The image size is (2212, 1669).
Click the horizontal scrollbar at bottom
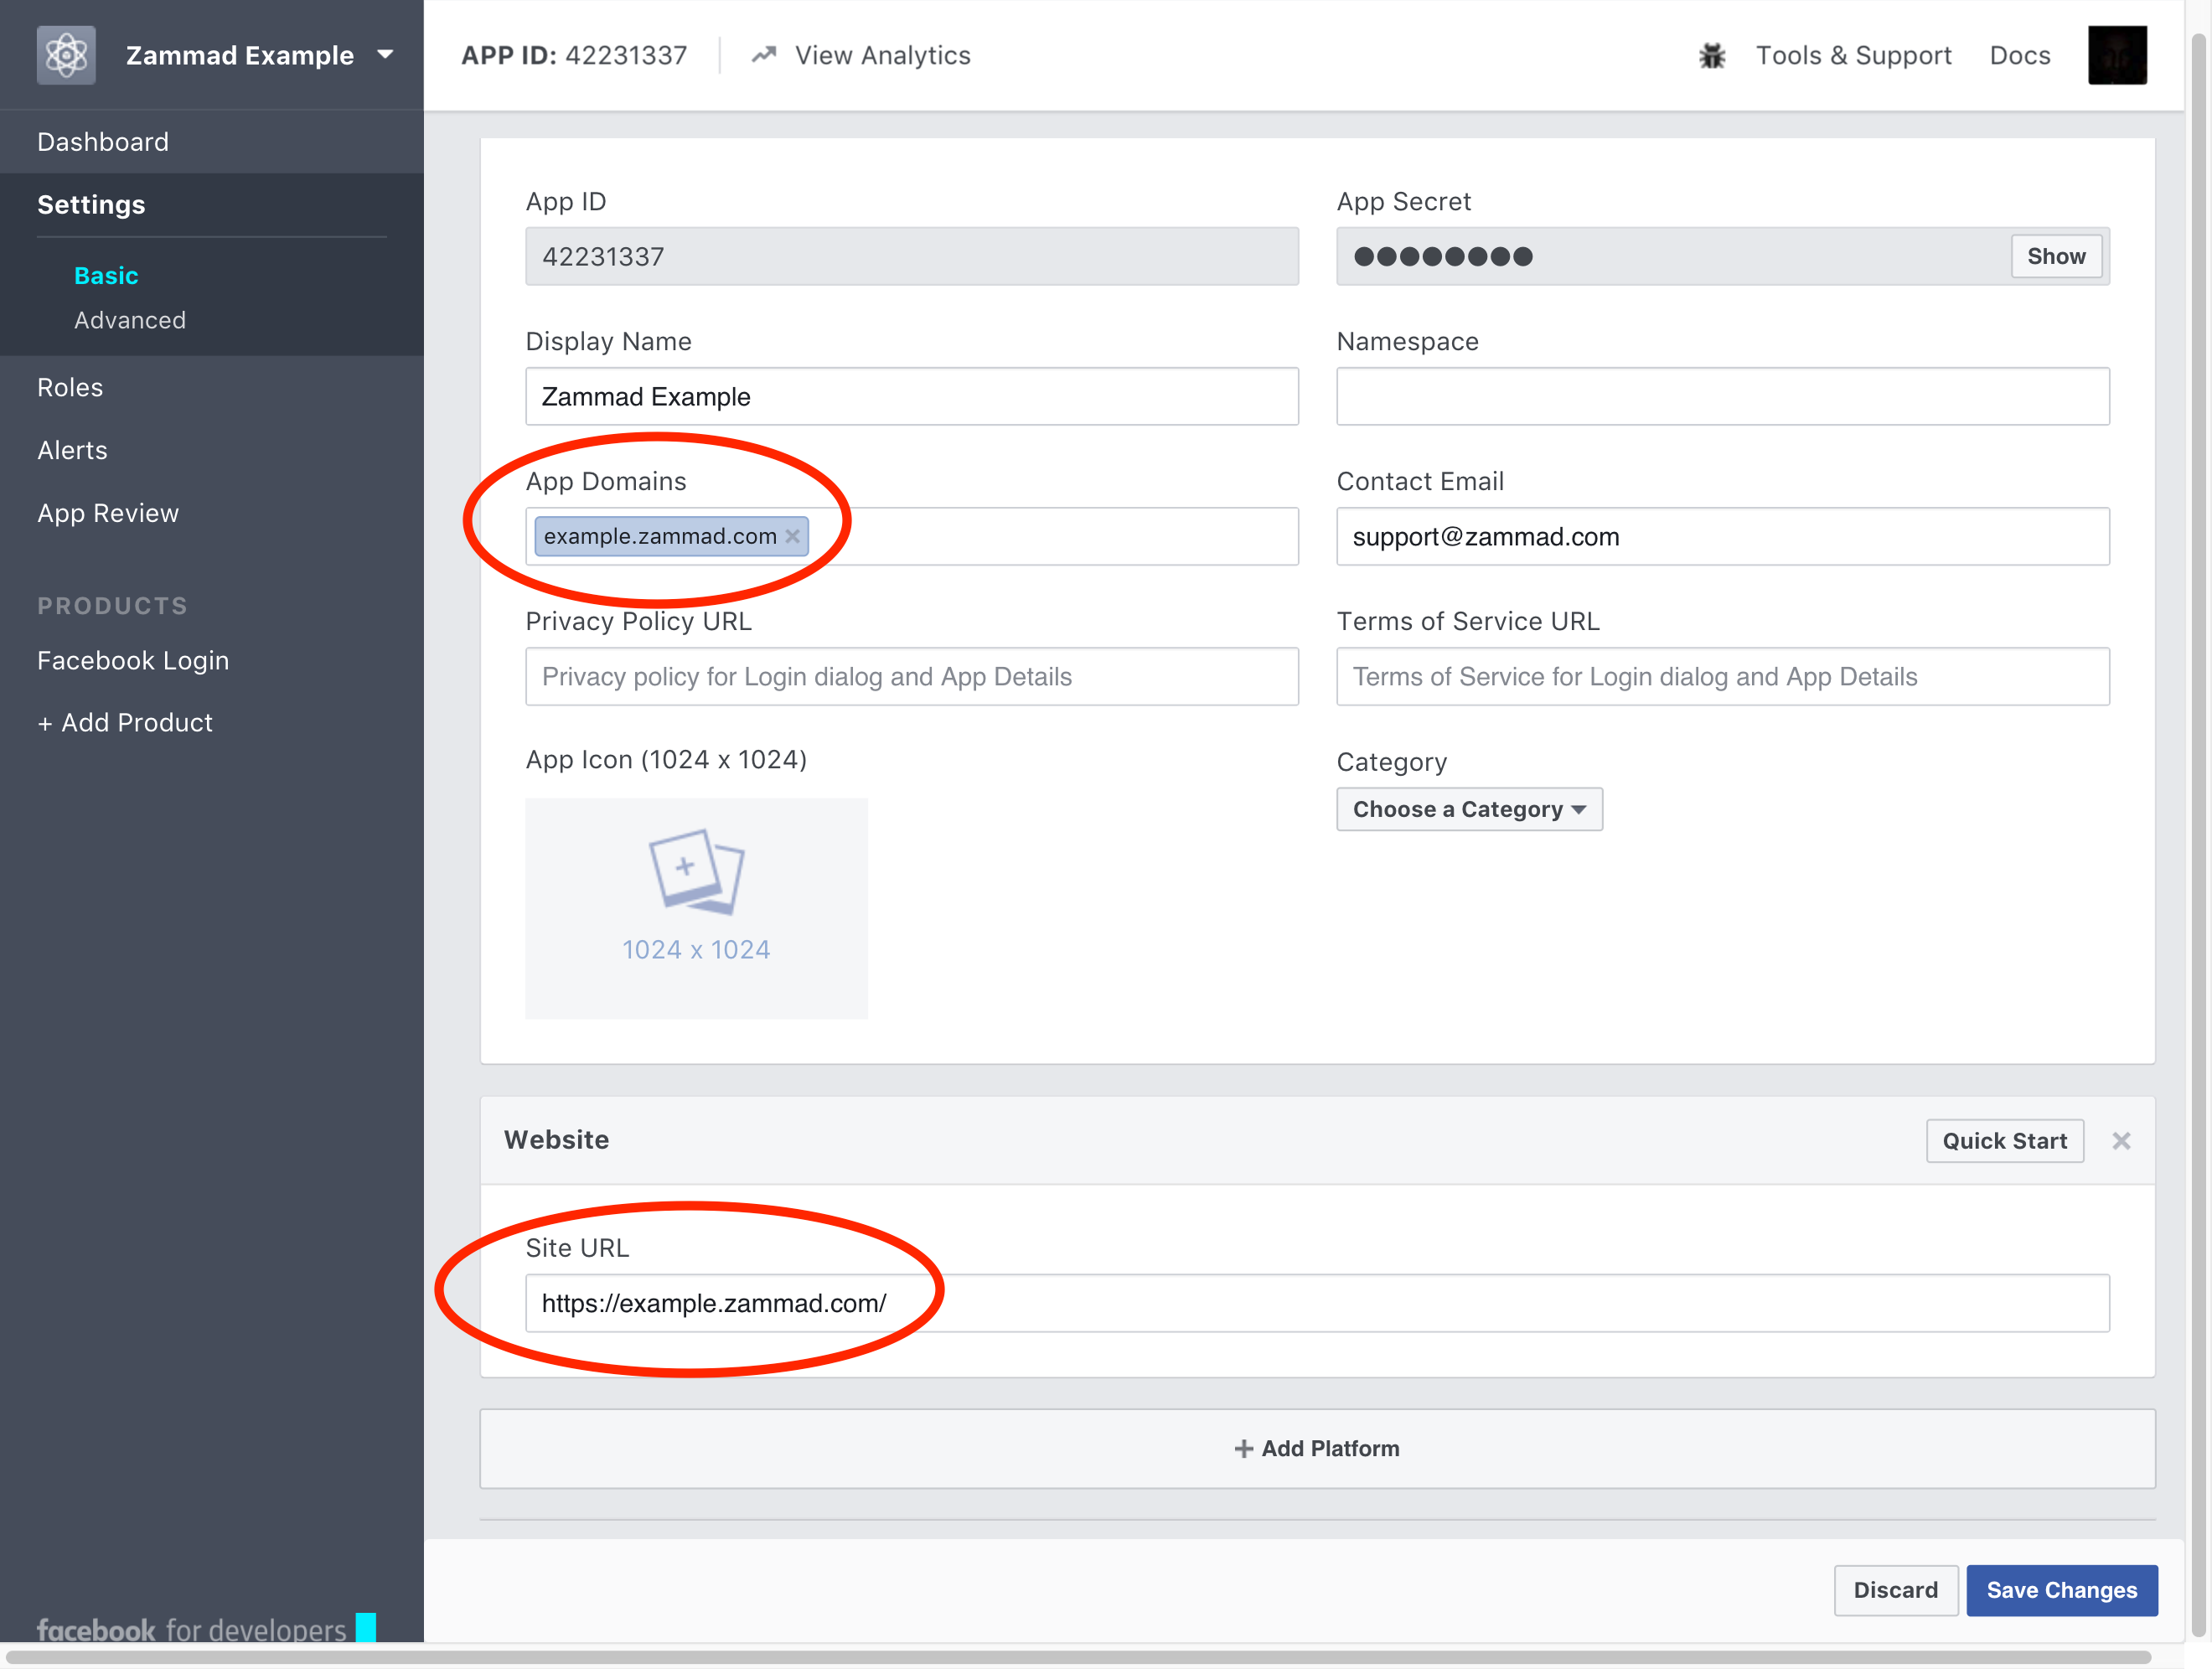1080,1658
